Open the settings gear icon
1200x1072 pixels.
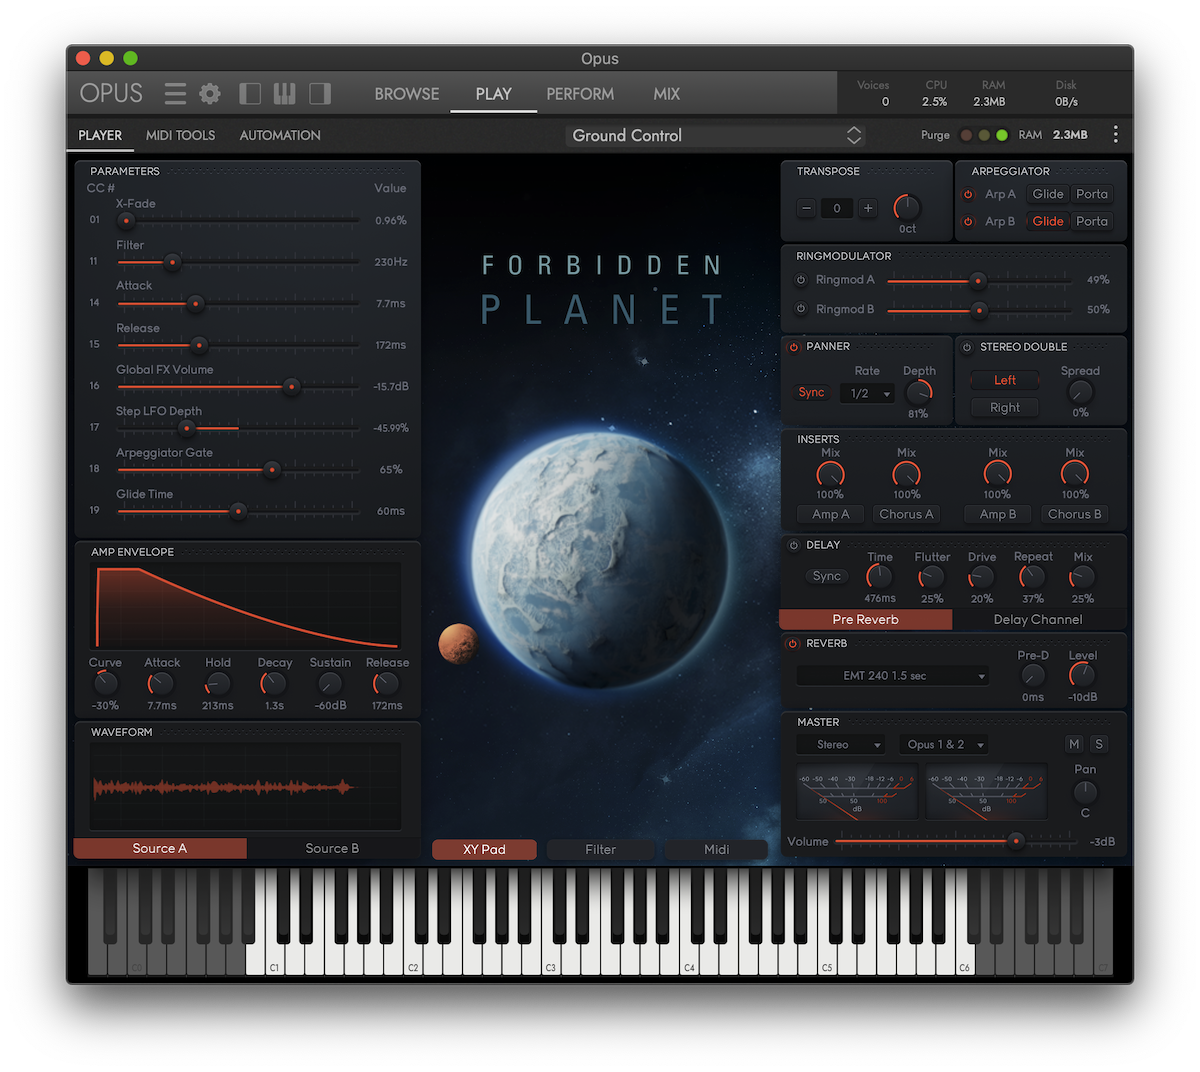210,94
